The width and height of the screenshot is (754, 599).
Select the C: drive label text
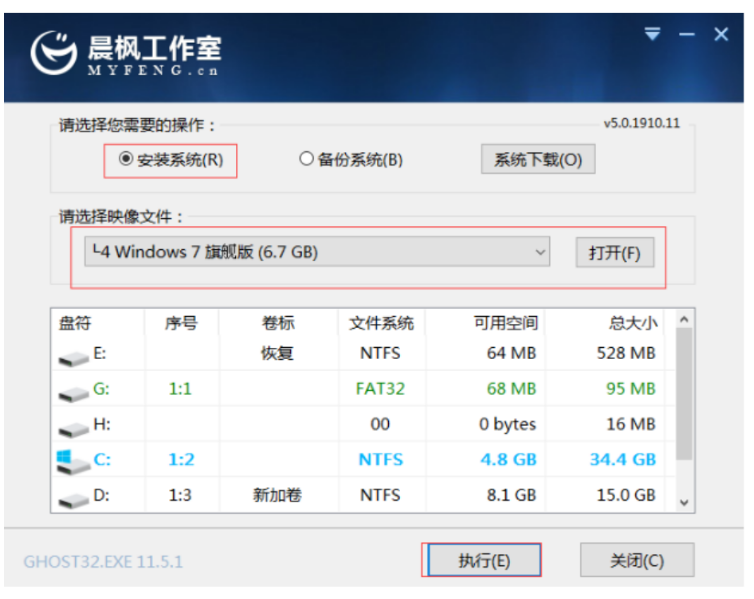pos(102,460)
